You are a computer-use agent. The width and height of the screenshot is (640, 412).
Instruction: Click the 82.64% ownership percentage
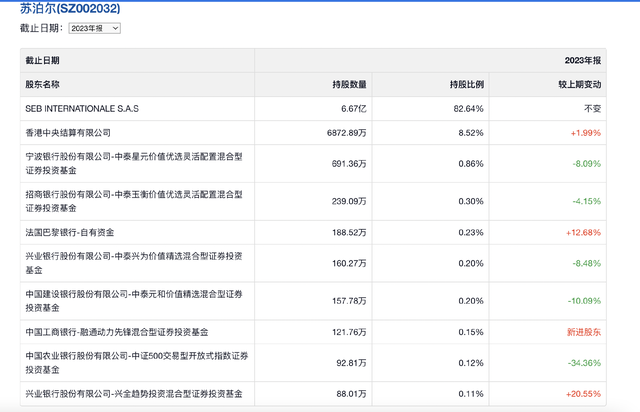point(469,109)
